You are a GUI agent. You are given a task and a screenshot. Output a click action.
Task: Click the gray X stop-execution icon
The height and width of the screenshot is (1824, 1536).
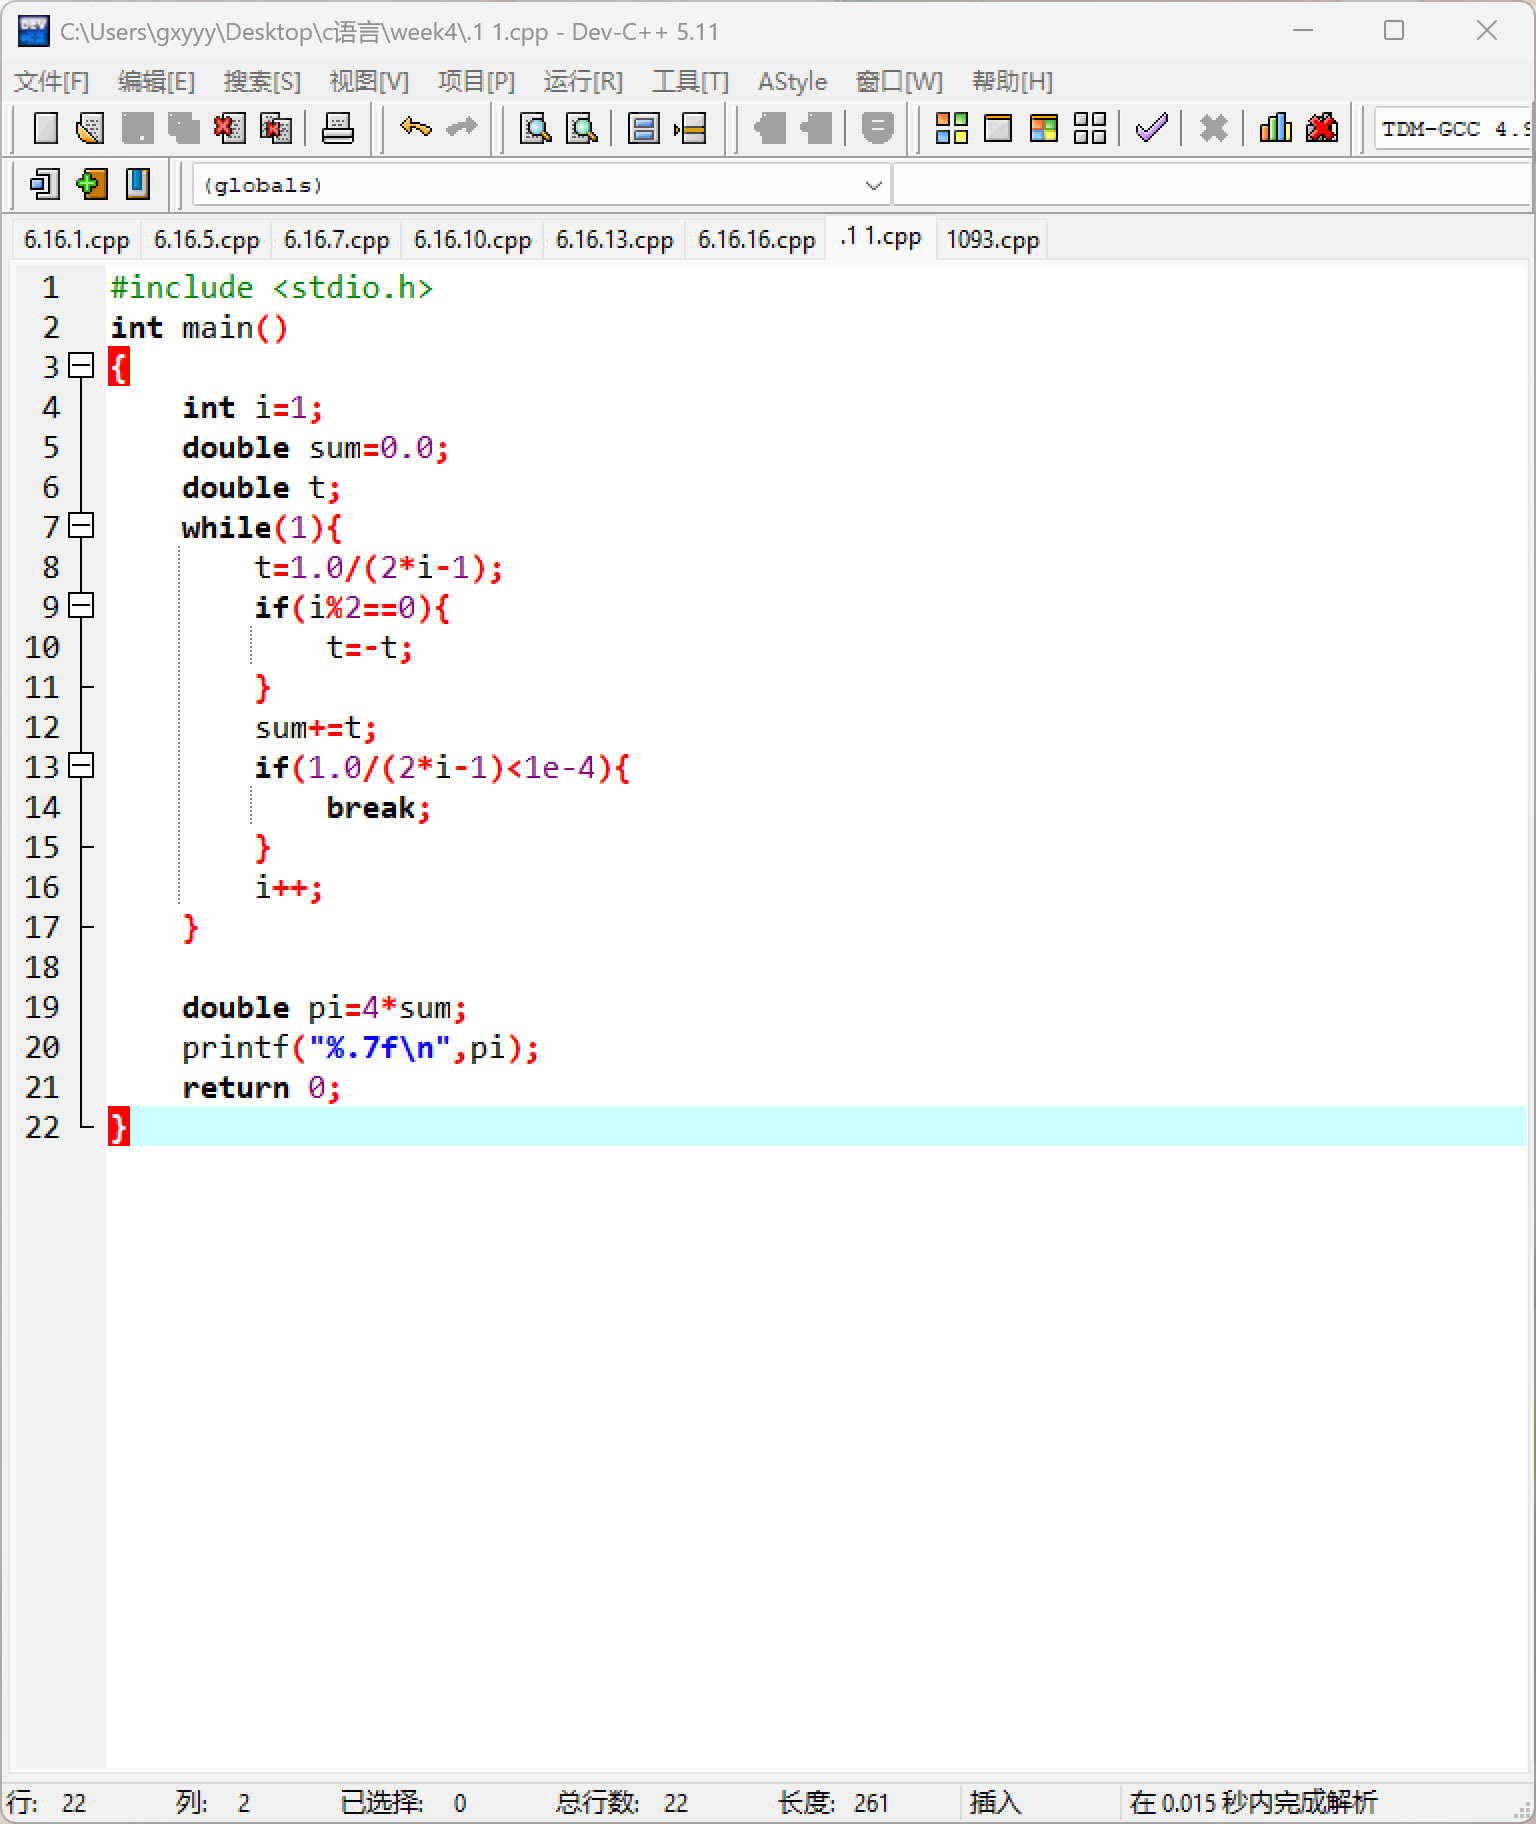(1213, 128)
